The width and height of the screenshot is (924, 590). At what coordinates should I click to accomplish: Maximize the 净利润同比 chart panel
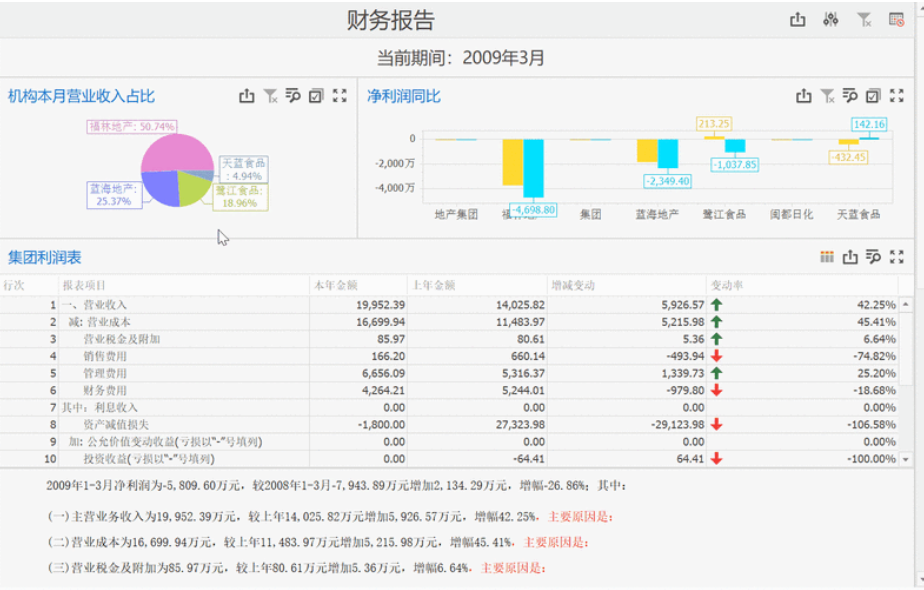pyautogui.click(x=897, y=95)
